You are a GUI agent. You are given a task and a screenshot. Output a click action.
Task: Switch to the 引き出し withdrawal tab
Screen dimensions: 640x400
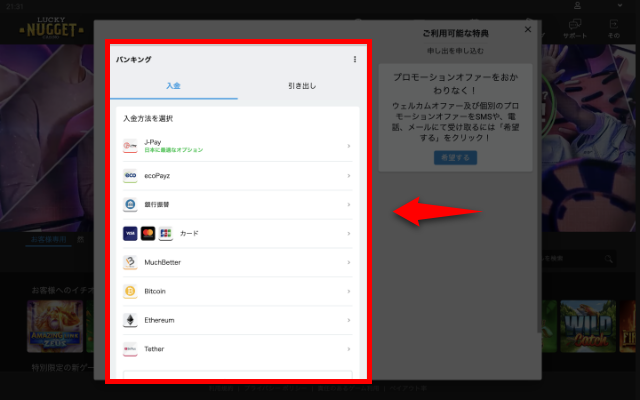point(300,86)
